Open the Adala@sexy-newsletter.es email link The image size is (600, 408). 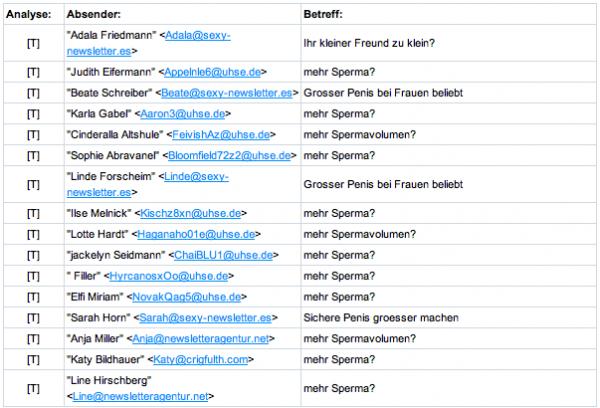pos(198,35)
